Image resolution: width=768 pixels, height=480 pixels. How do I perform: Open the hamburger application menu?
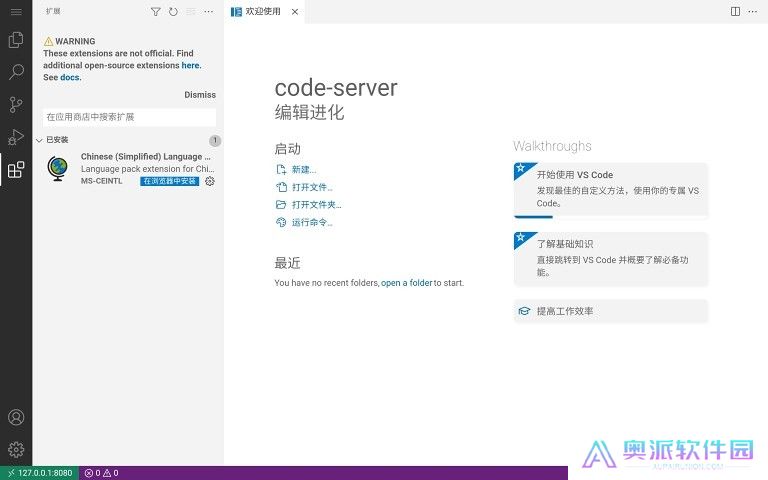(16, 12)
